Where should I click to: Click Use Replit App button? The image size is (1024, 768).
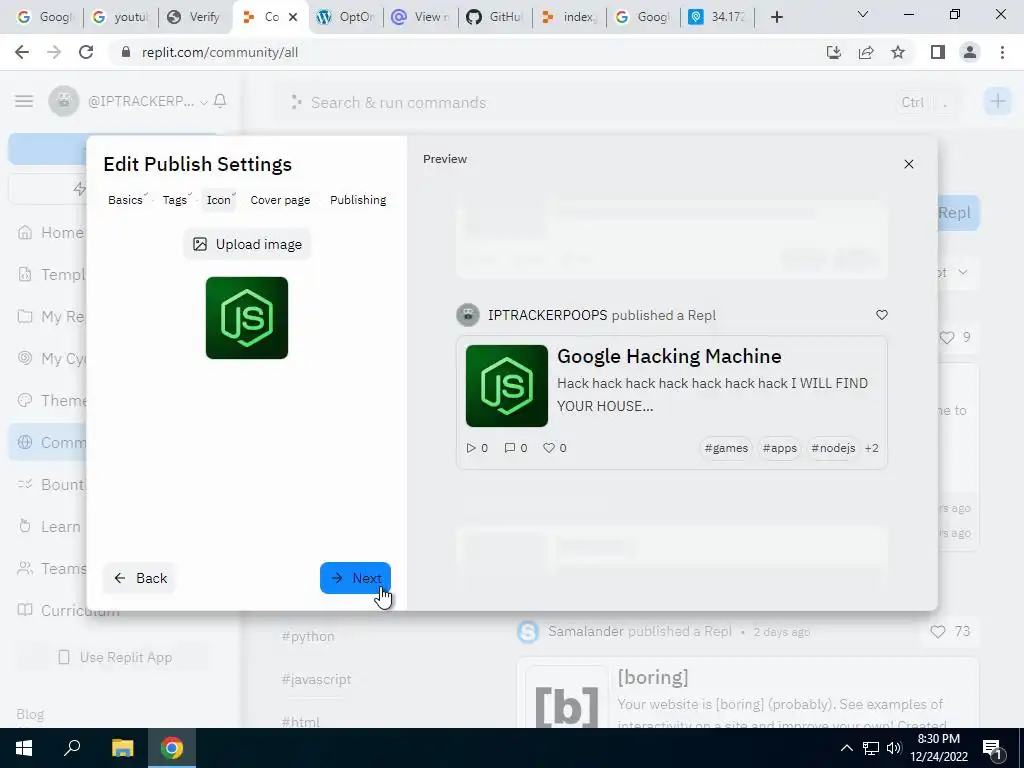pos(115,657)
